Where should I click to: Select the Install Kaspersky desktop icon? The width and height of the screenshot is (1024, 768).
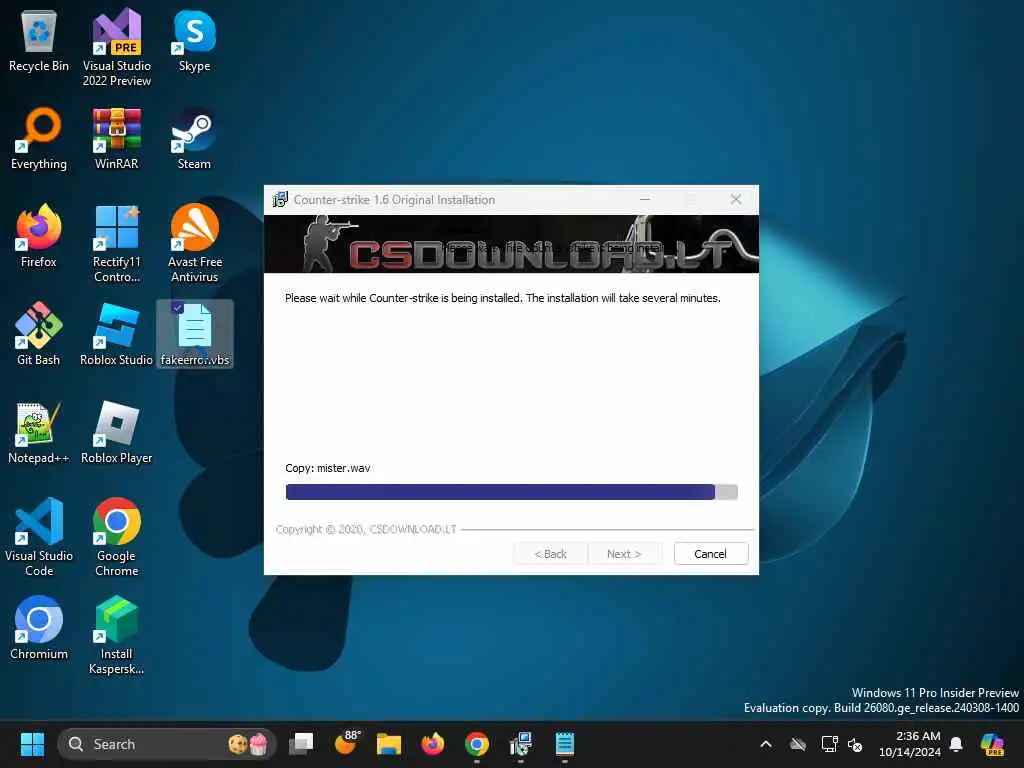tap(117, 635)
